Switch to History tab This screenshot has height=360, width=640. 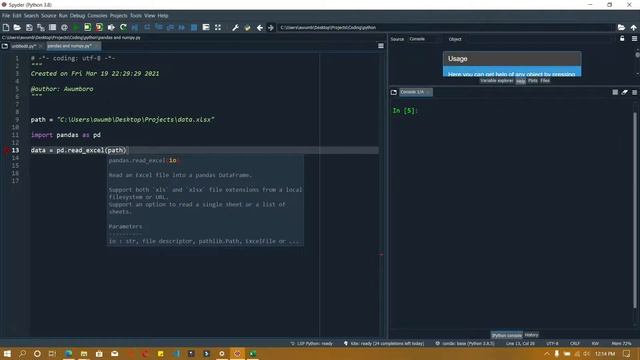531,335
